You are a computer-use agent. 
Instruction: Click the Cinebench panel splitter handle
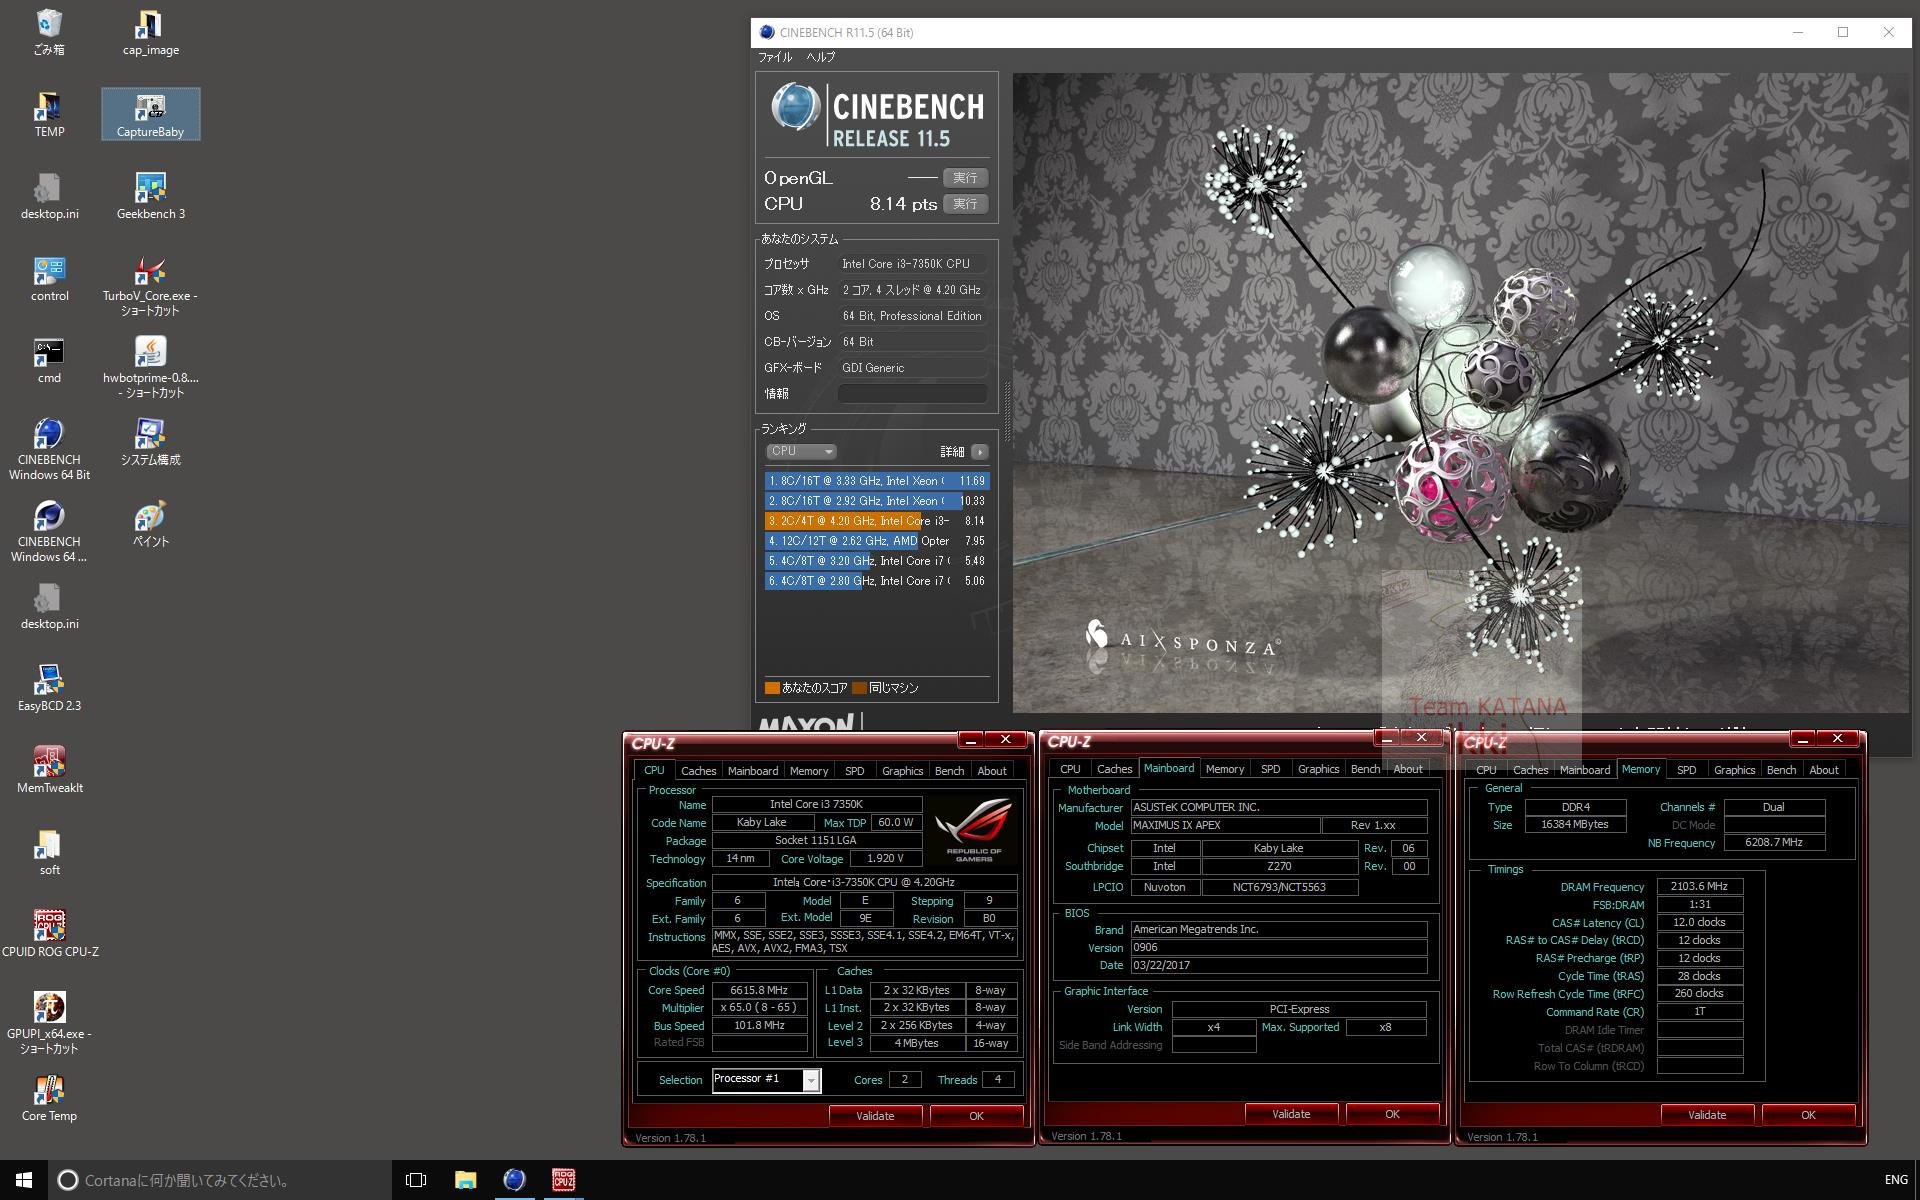point(1006,412)
